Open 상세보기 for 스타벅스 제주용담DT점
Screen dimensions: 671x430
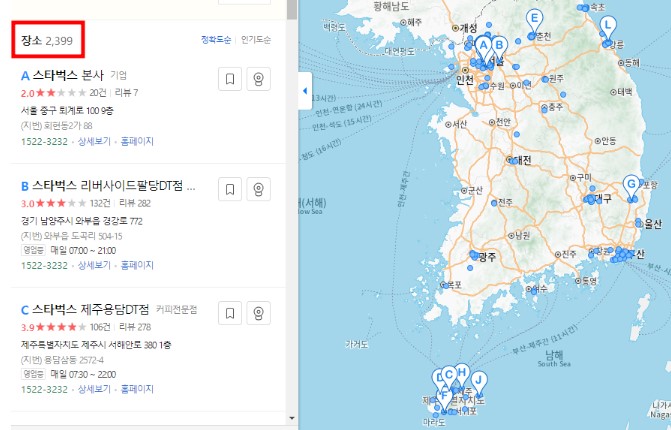point(94,389)
